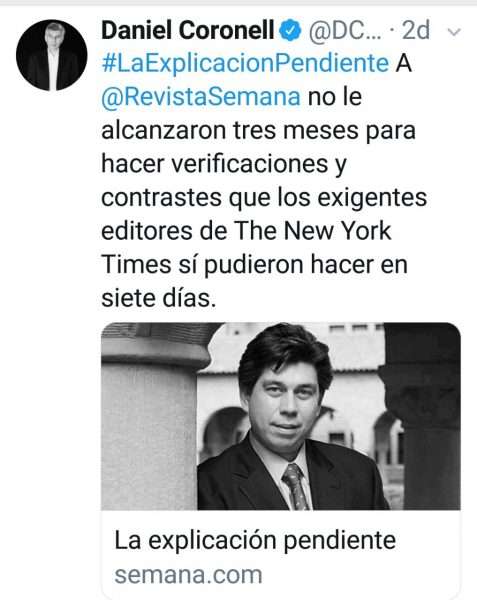Click the letter 'A' after the hashtag
477x600 pixels.
coord(404,64)
